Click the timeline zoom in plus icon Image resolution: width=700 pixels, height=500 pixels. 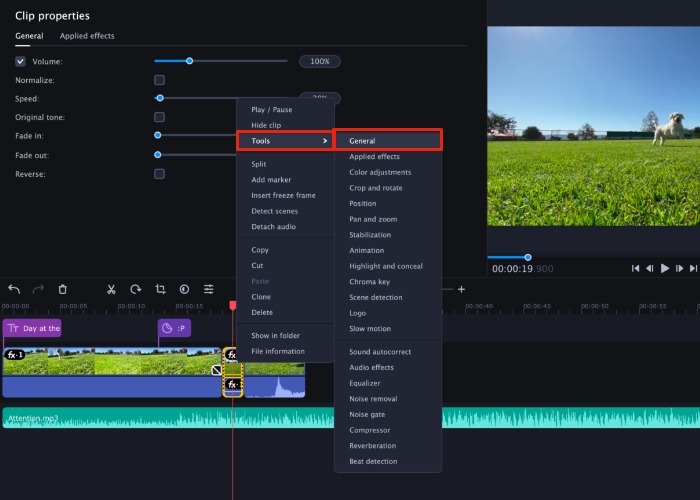(x=461, y=289)
